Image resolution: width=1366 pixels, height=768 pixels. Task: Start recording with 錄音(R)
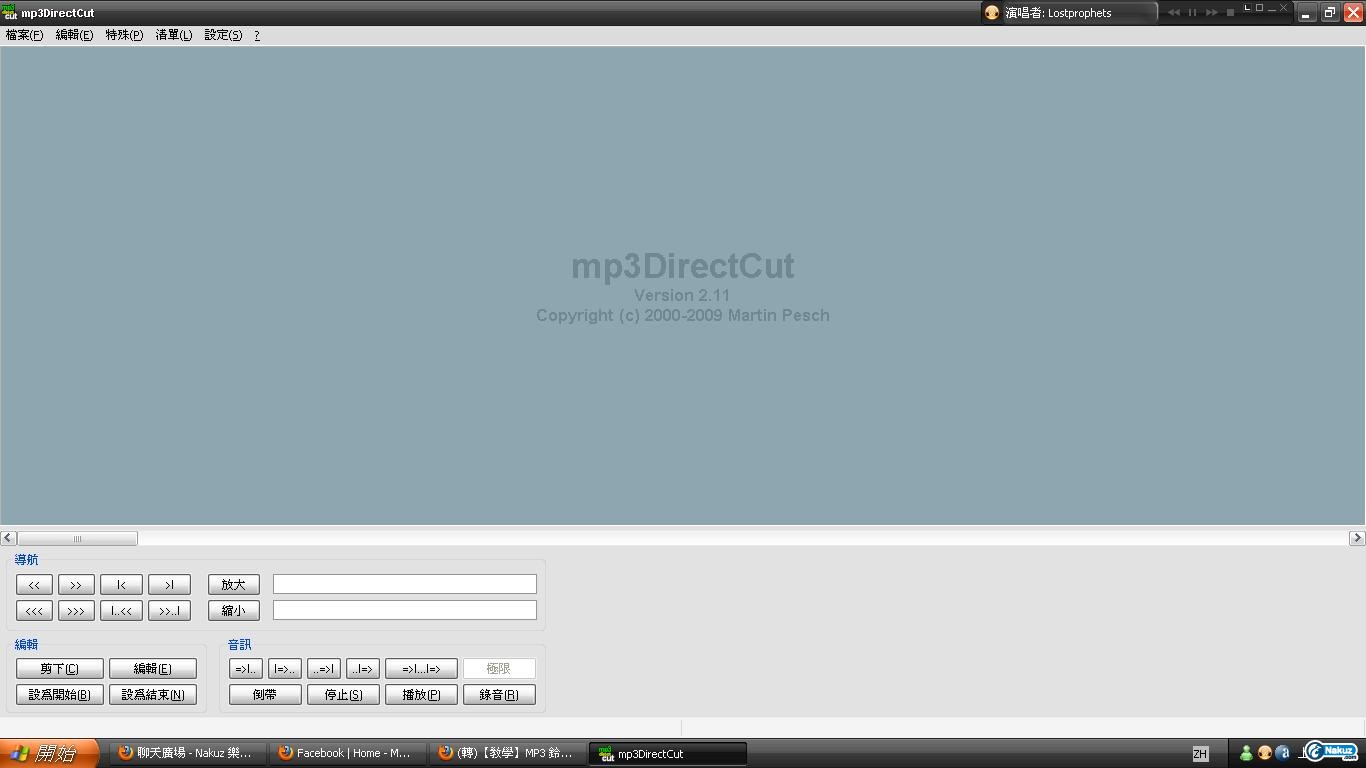pyautogui.click(x=499, y=695)
